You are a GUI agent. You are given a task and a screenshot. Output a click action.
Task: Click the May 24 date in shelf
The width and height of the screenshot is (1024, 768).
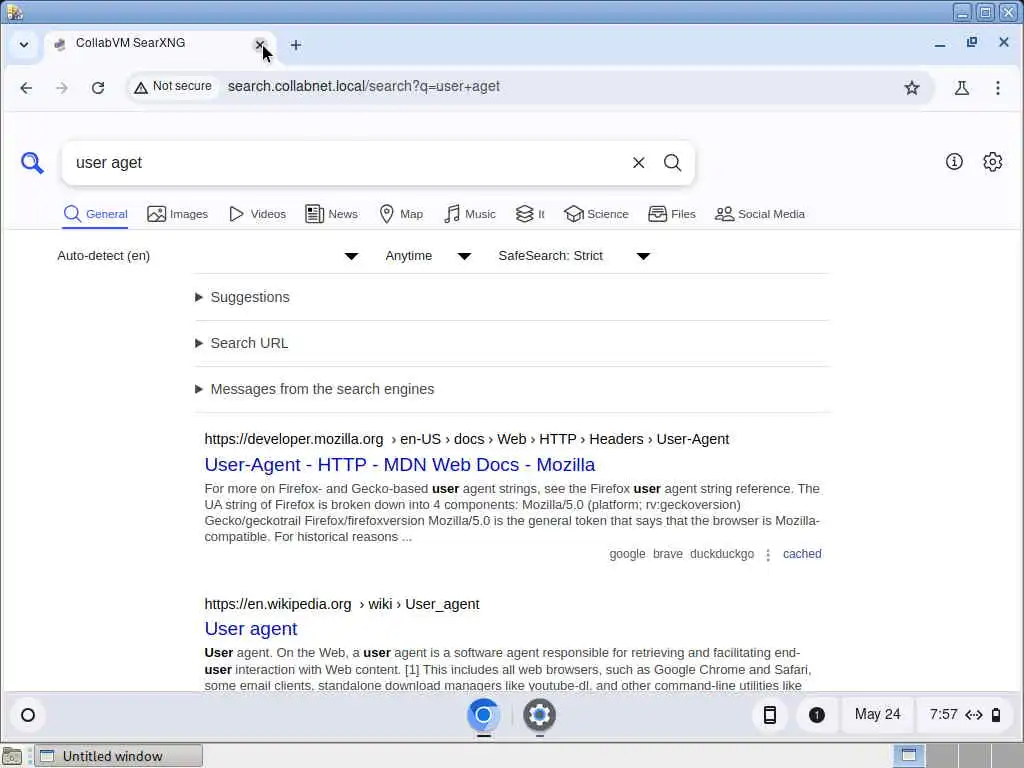coord(877,714)
